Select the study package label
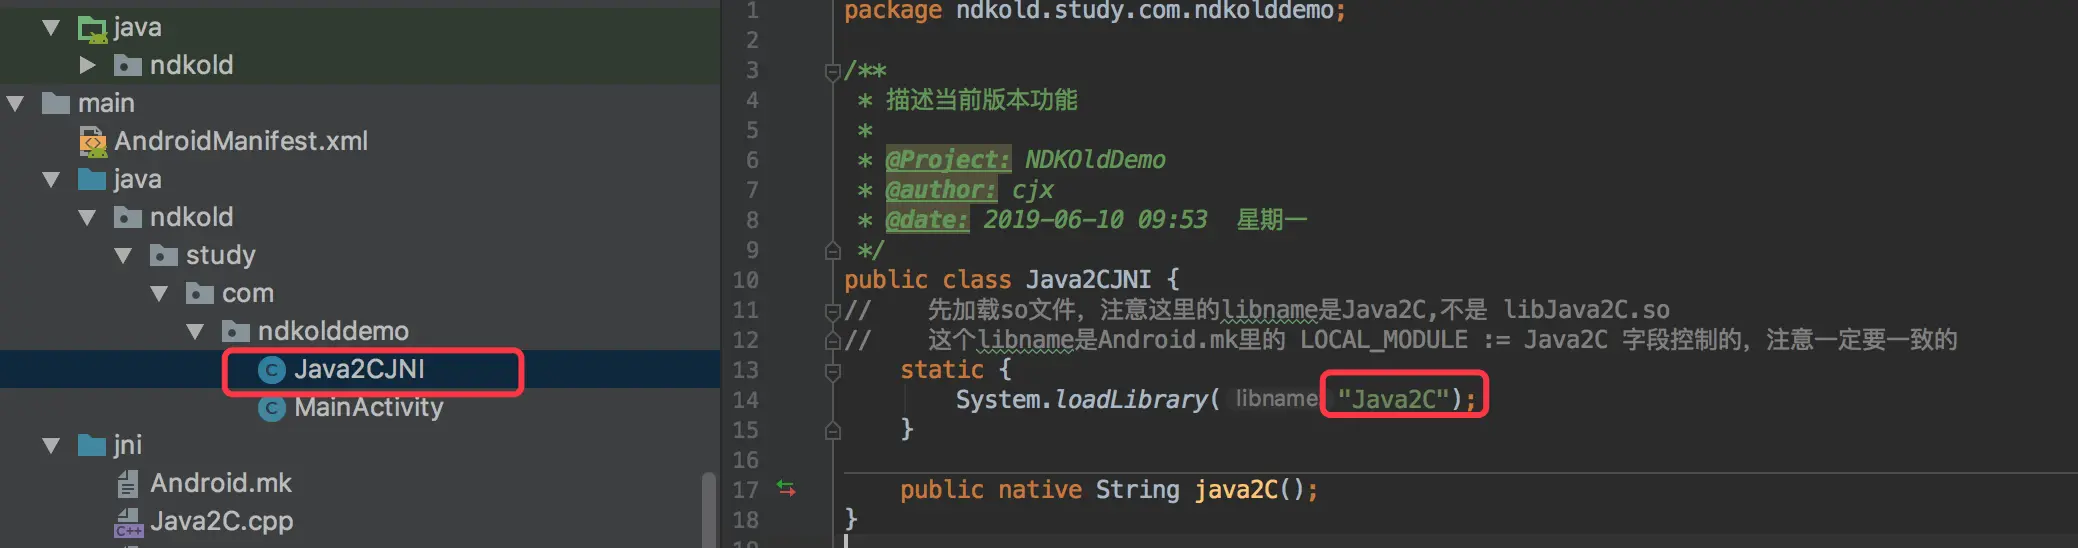2078x548 pixels. coord(220,256)
